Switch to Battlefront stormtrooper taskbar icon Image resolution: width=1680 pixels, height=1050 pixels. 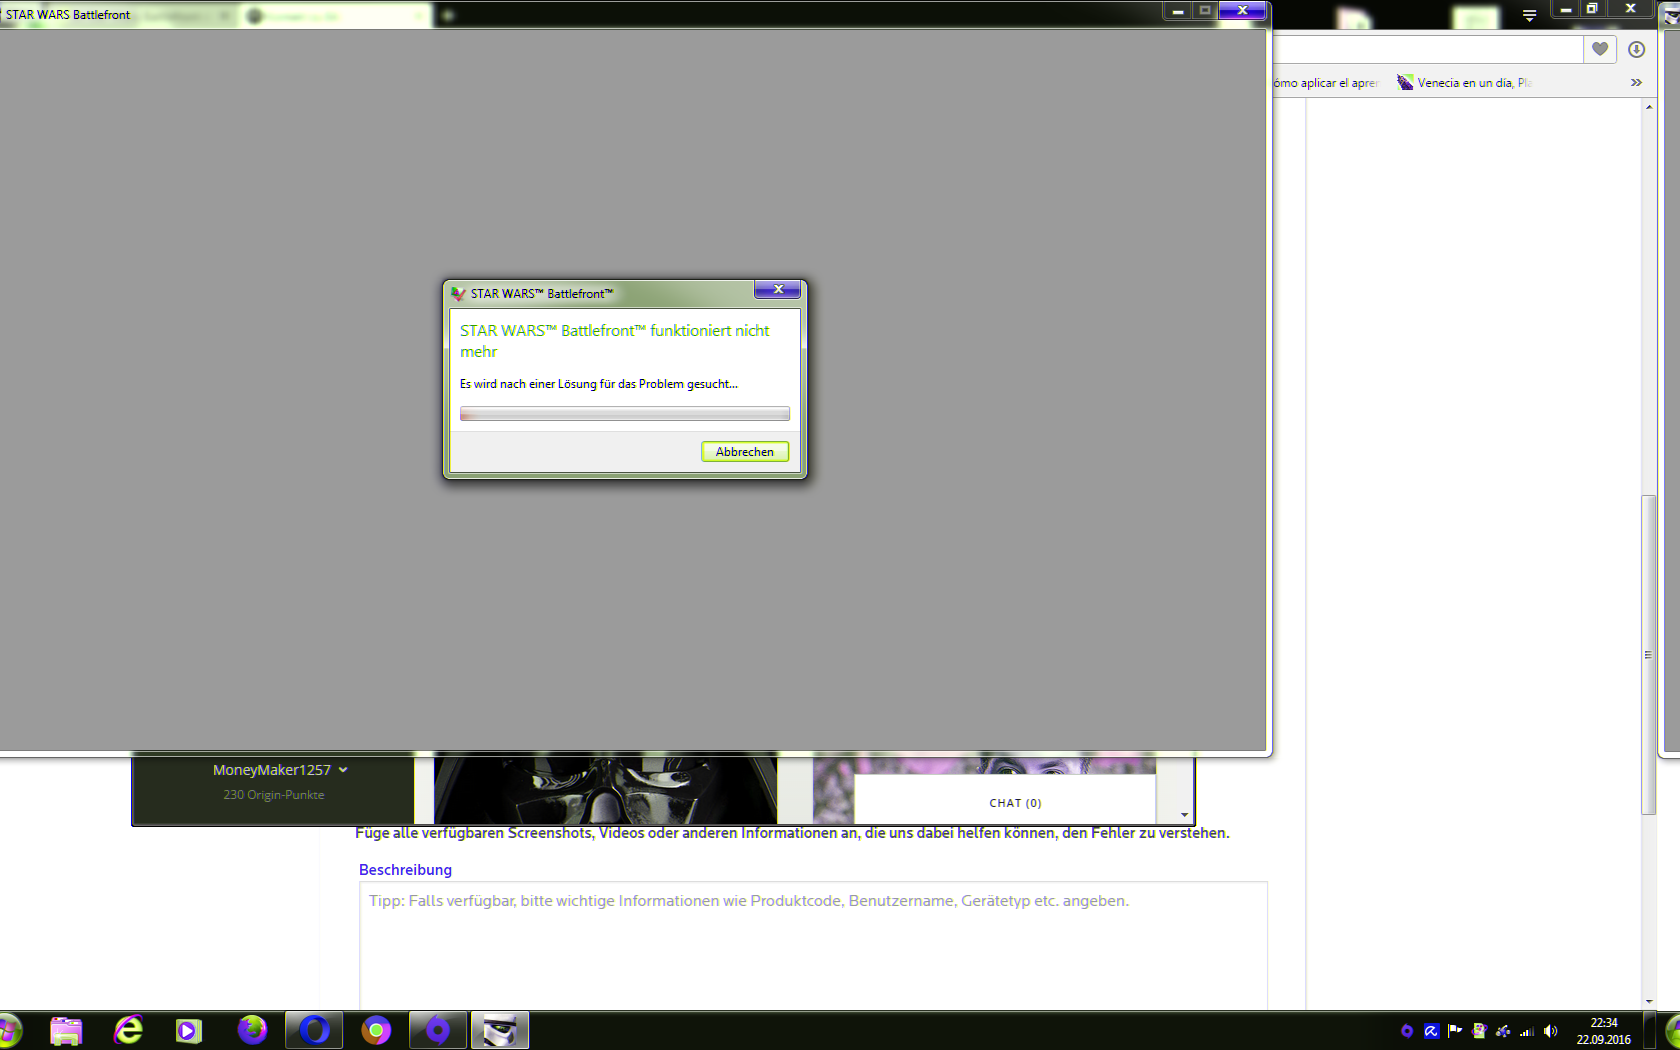tap(500, 1030)
